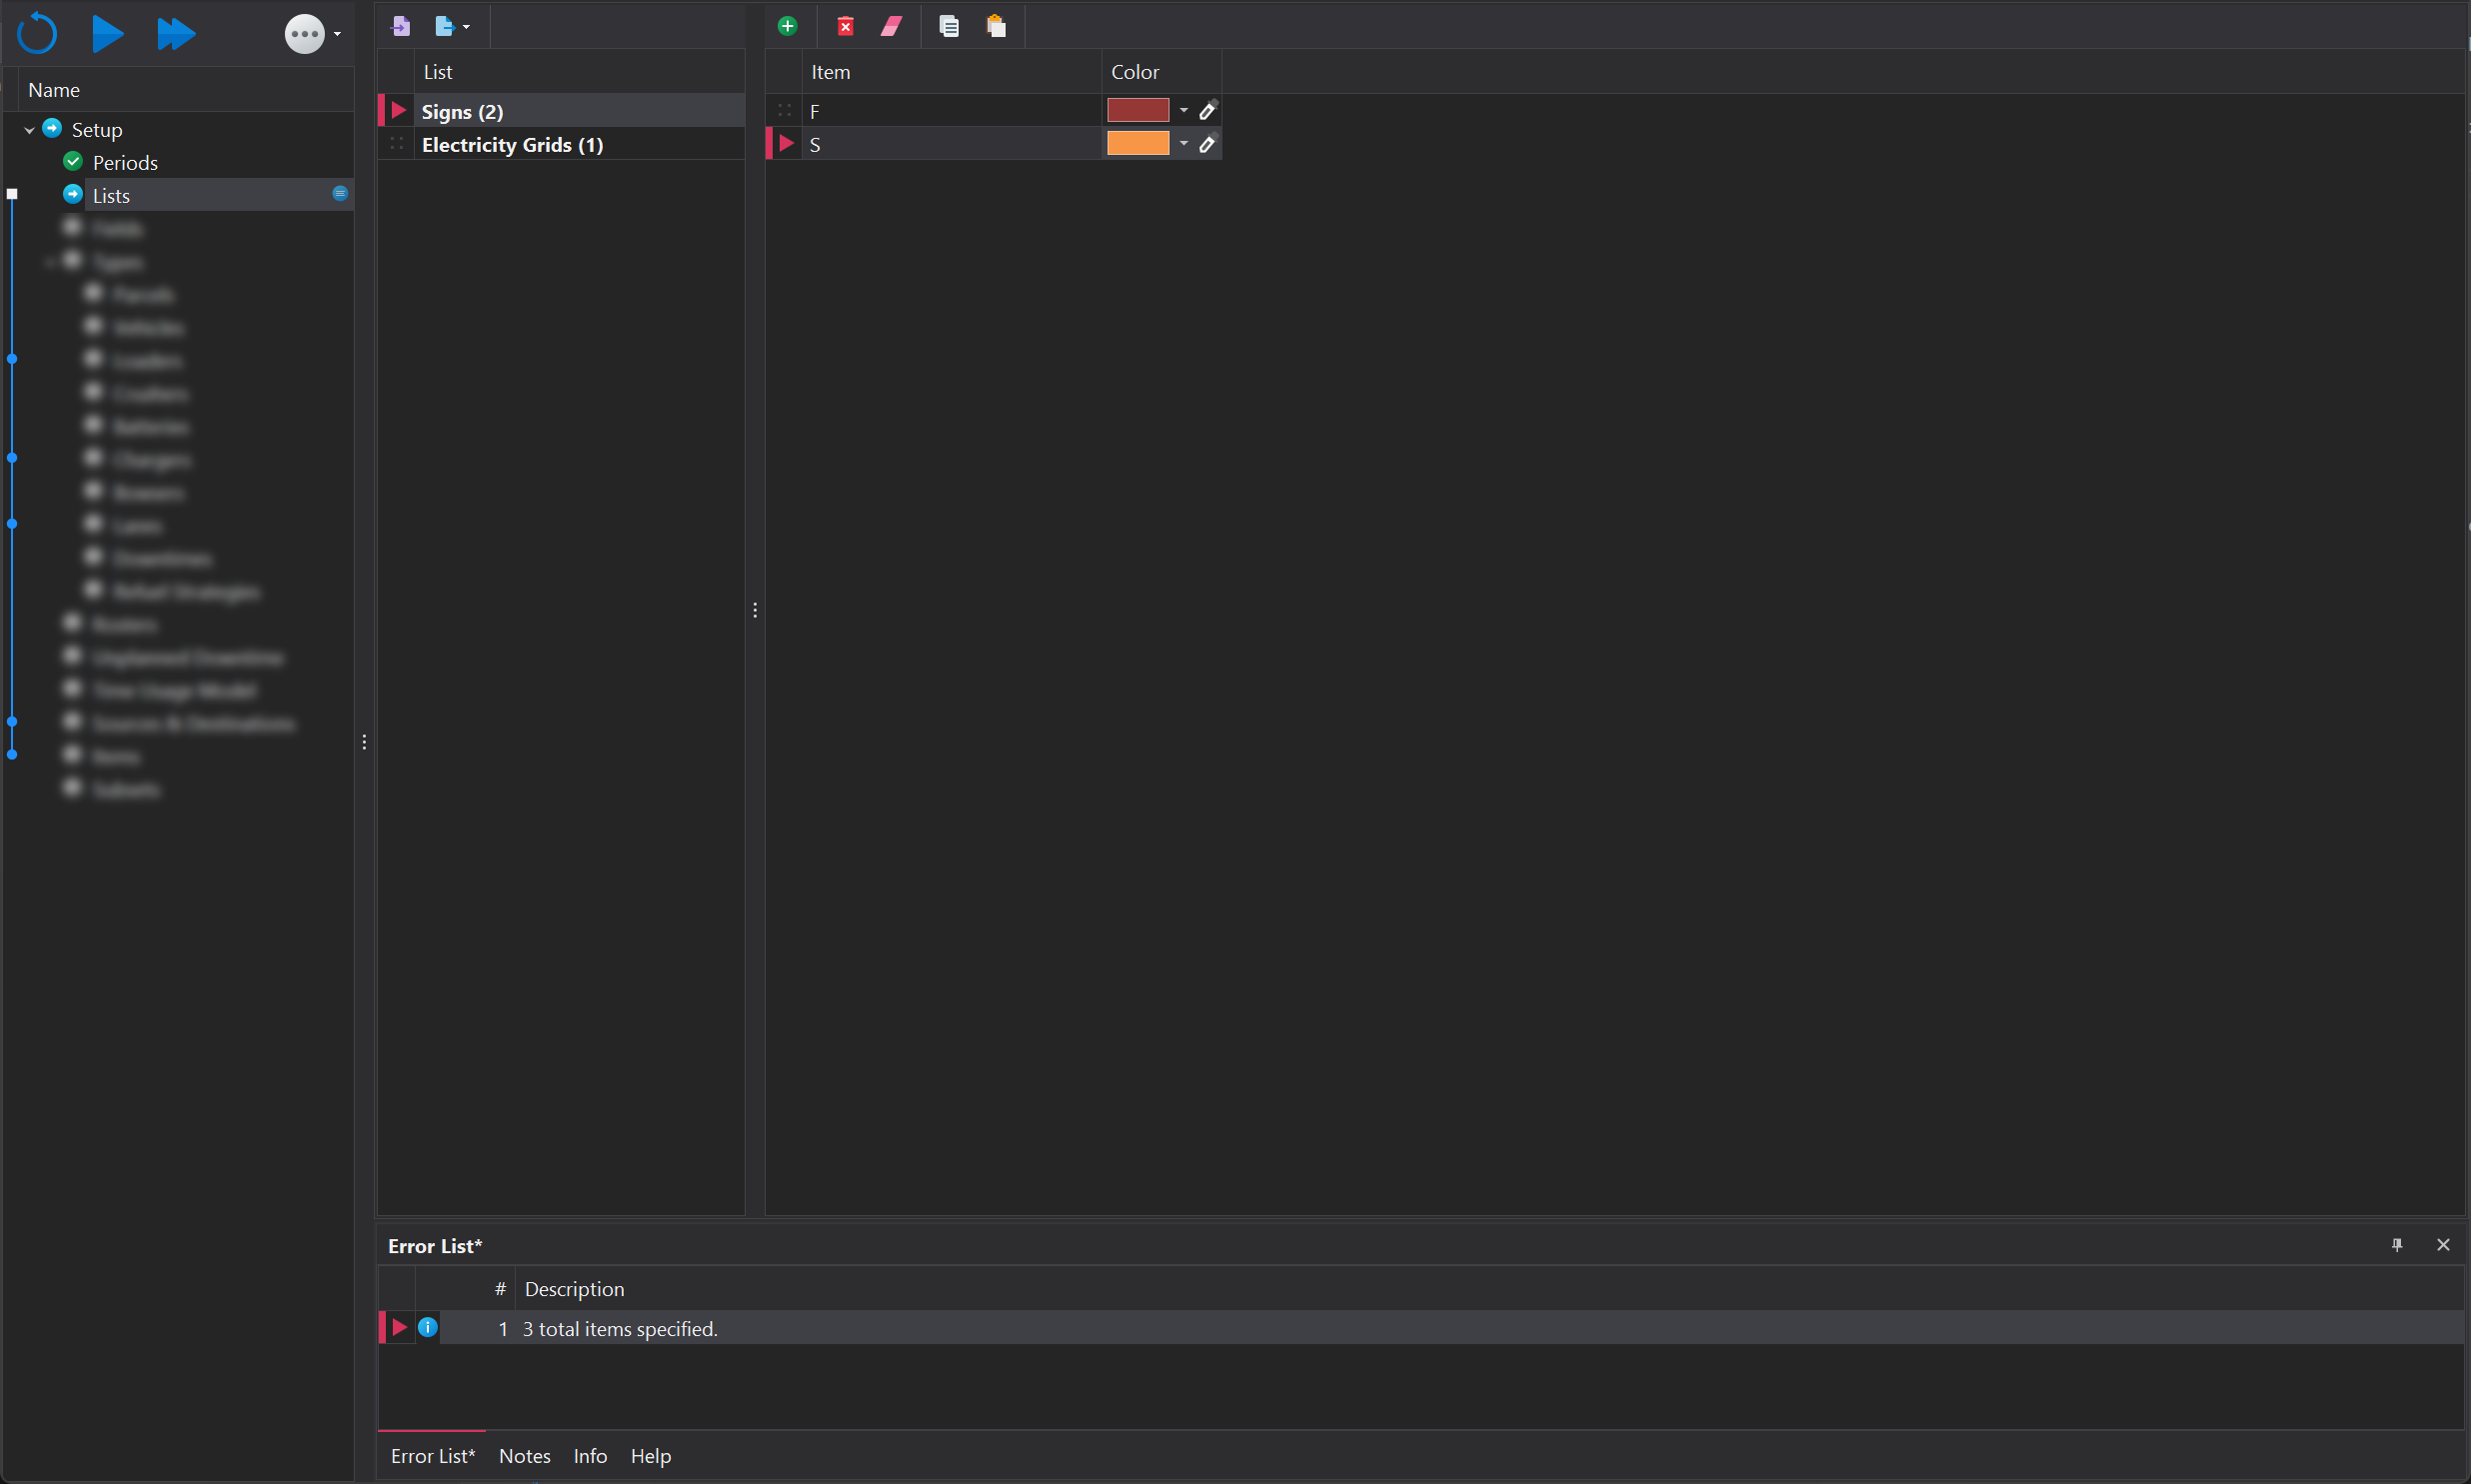Click the circular reset arrow icon

(x=38, y=33)
